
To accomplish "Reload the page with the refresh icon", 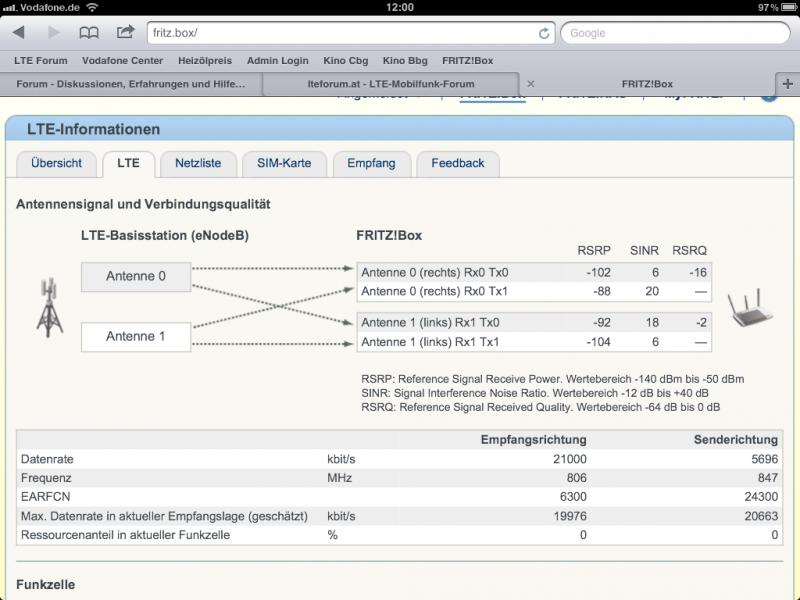I will tap(544, 33).
